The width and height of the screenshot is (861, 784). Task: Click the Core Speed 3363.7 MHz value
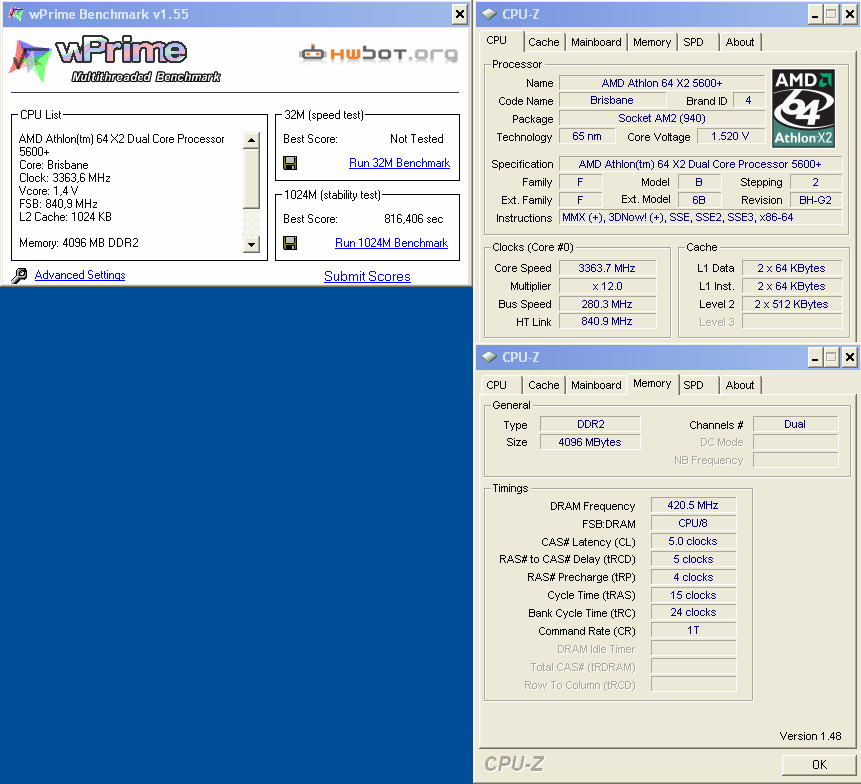[x=607, y=268]
